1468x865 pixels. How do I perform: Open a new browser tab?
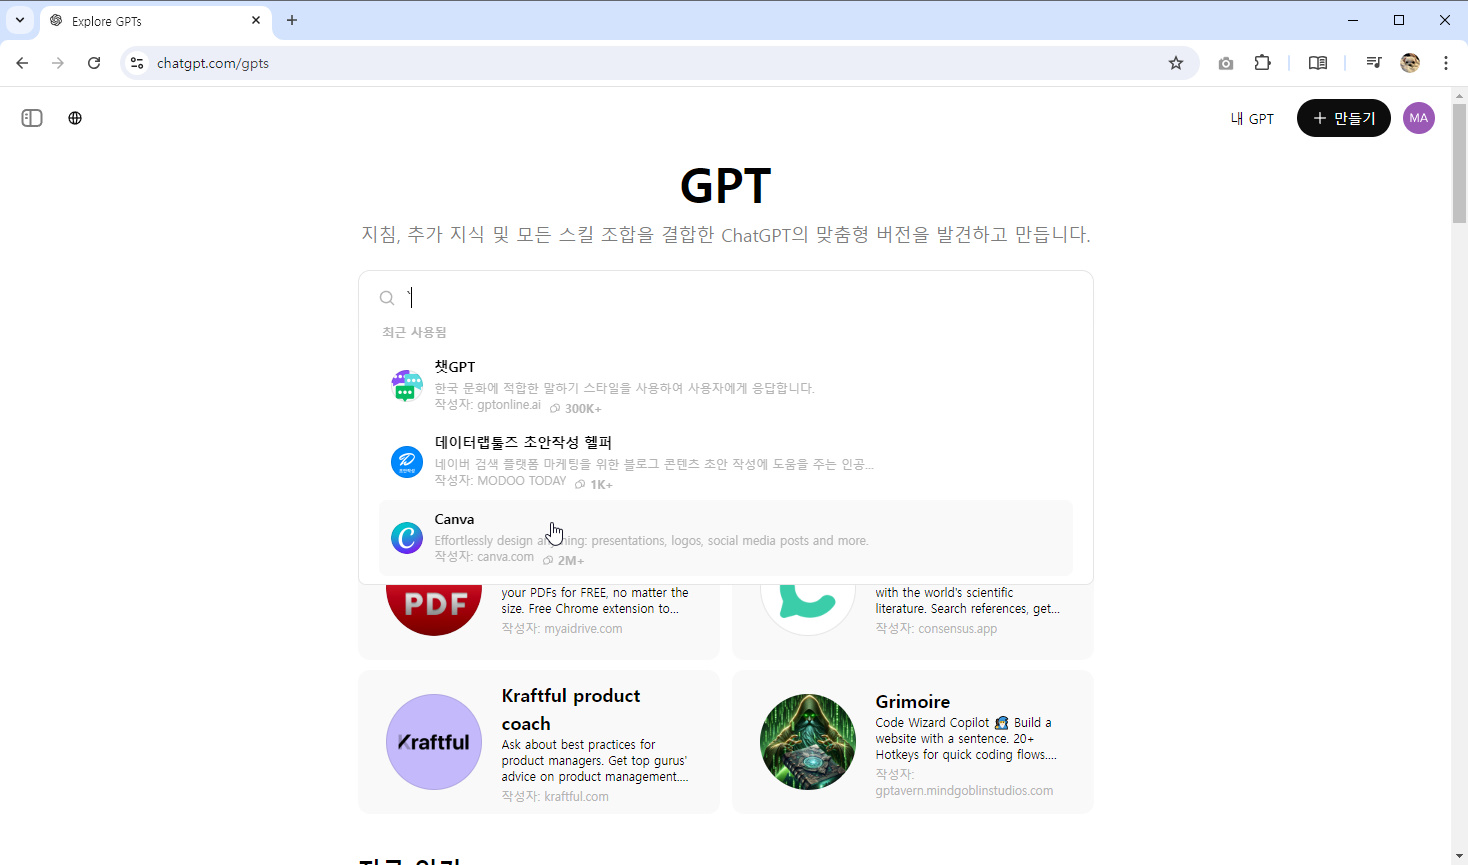click(292, 20)
